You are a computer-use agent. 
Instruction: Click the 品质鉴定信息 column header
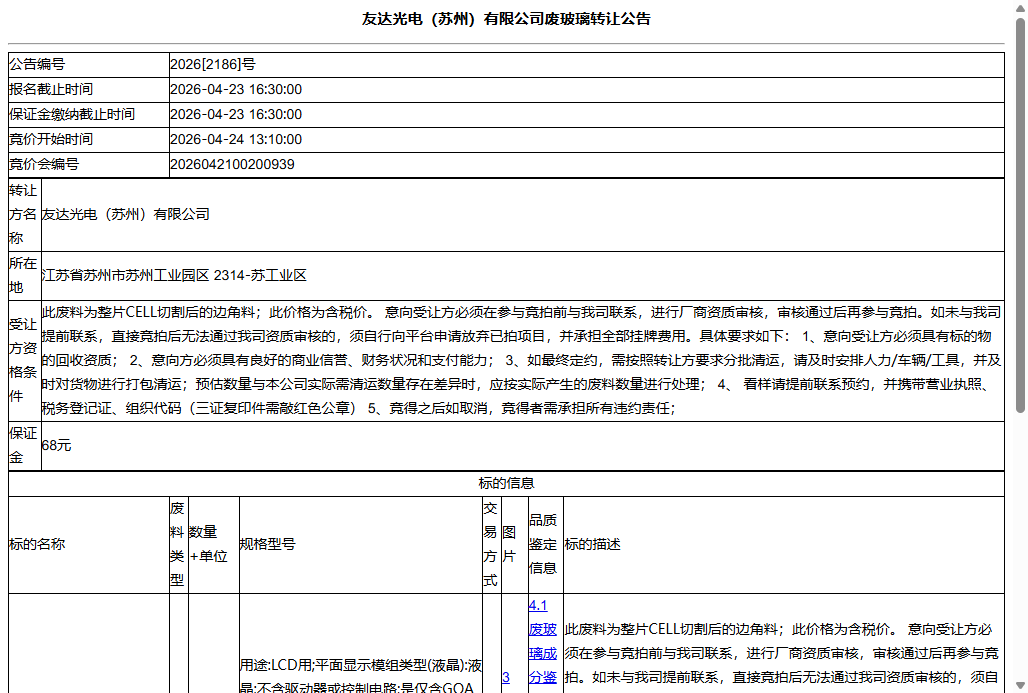(545, 544)
